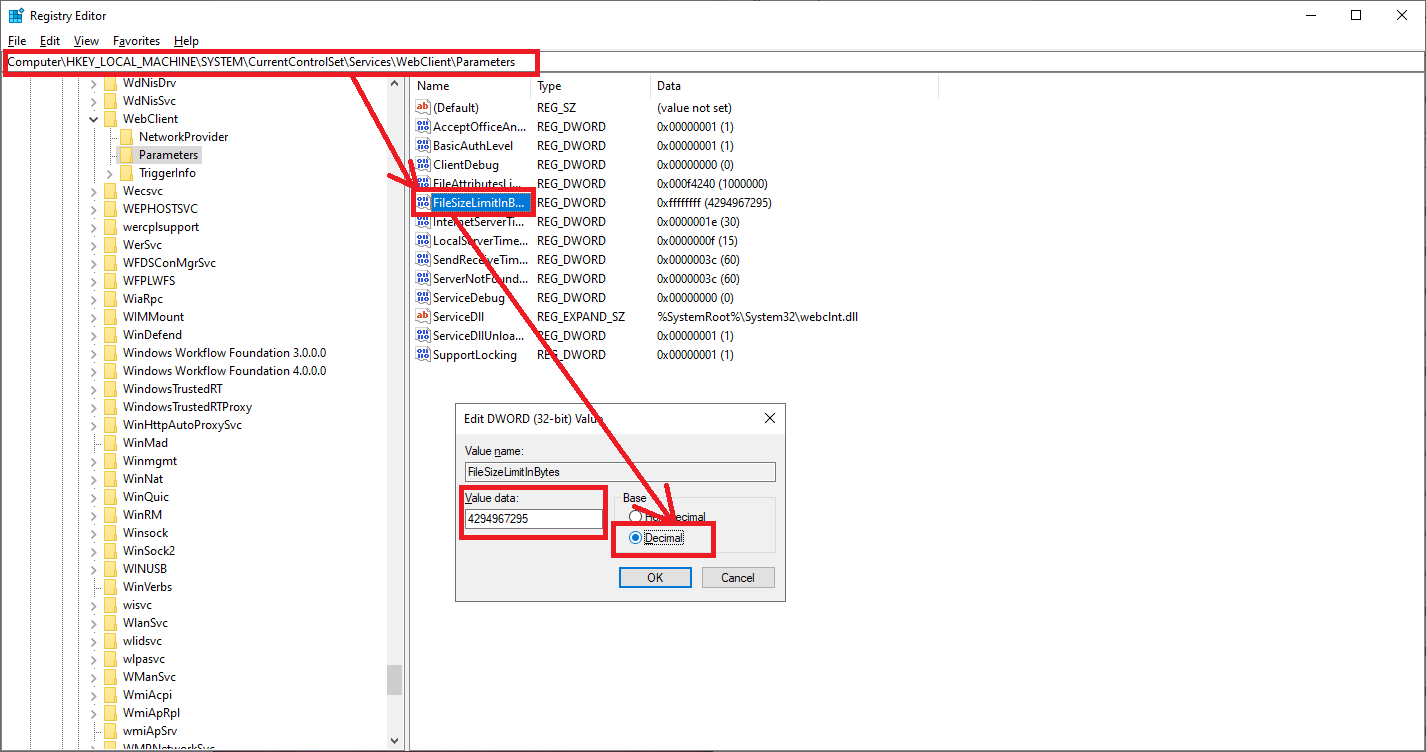Open the Edit menu
Screen dimensions: 1426x752
(50, 41)
